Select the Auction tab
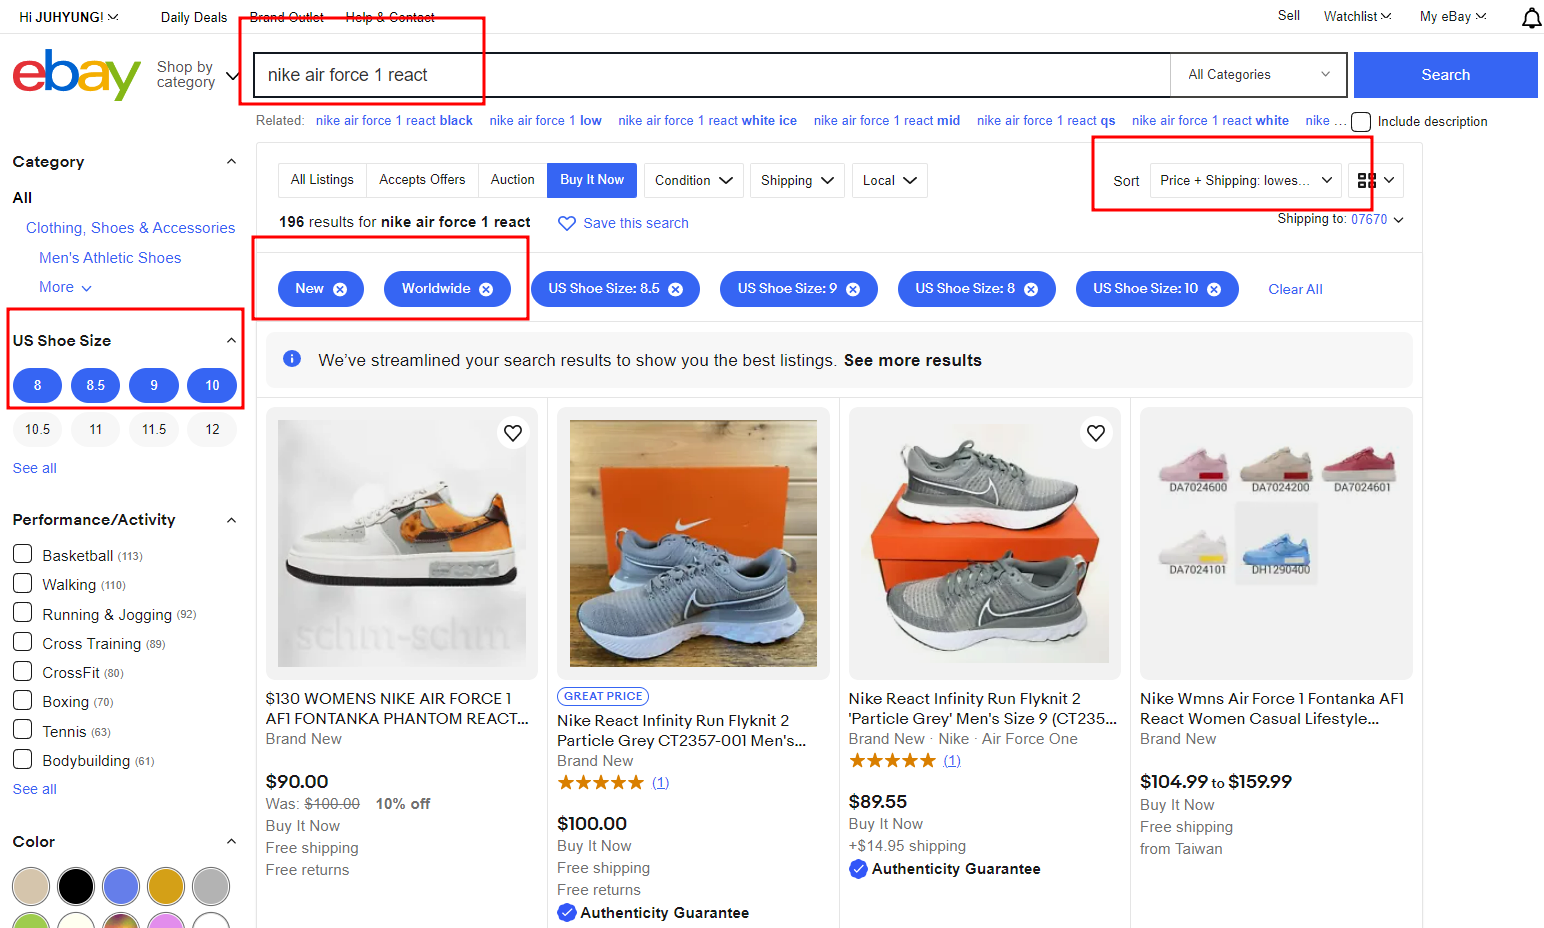 [x=512, y=180]
